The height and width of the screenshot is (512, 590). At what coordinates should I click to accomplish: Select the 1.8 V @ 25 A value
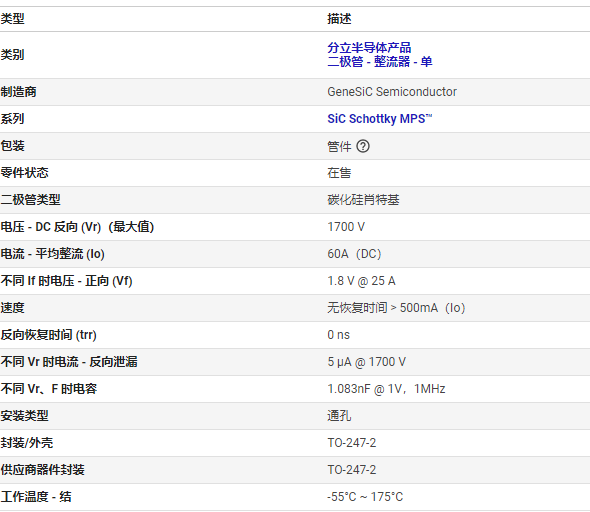tap(361, 281)
